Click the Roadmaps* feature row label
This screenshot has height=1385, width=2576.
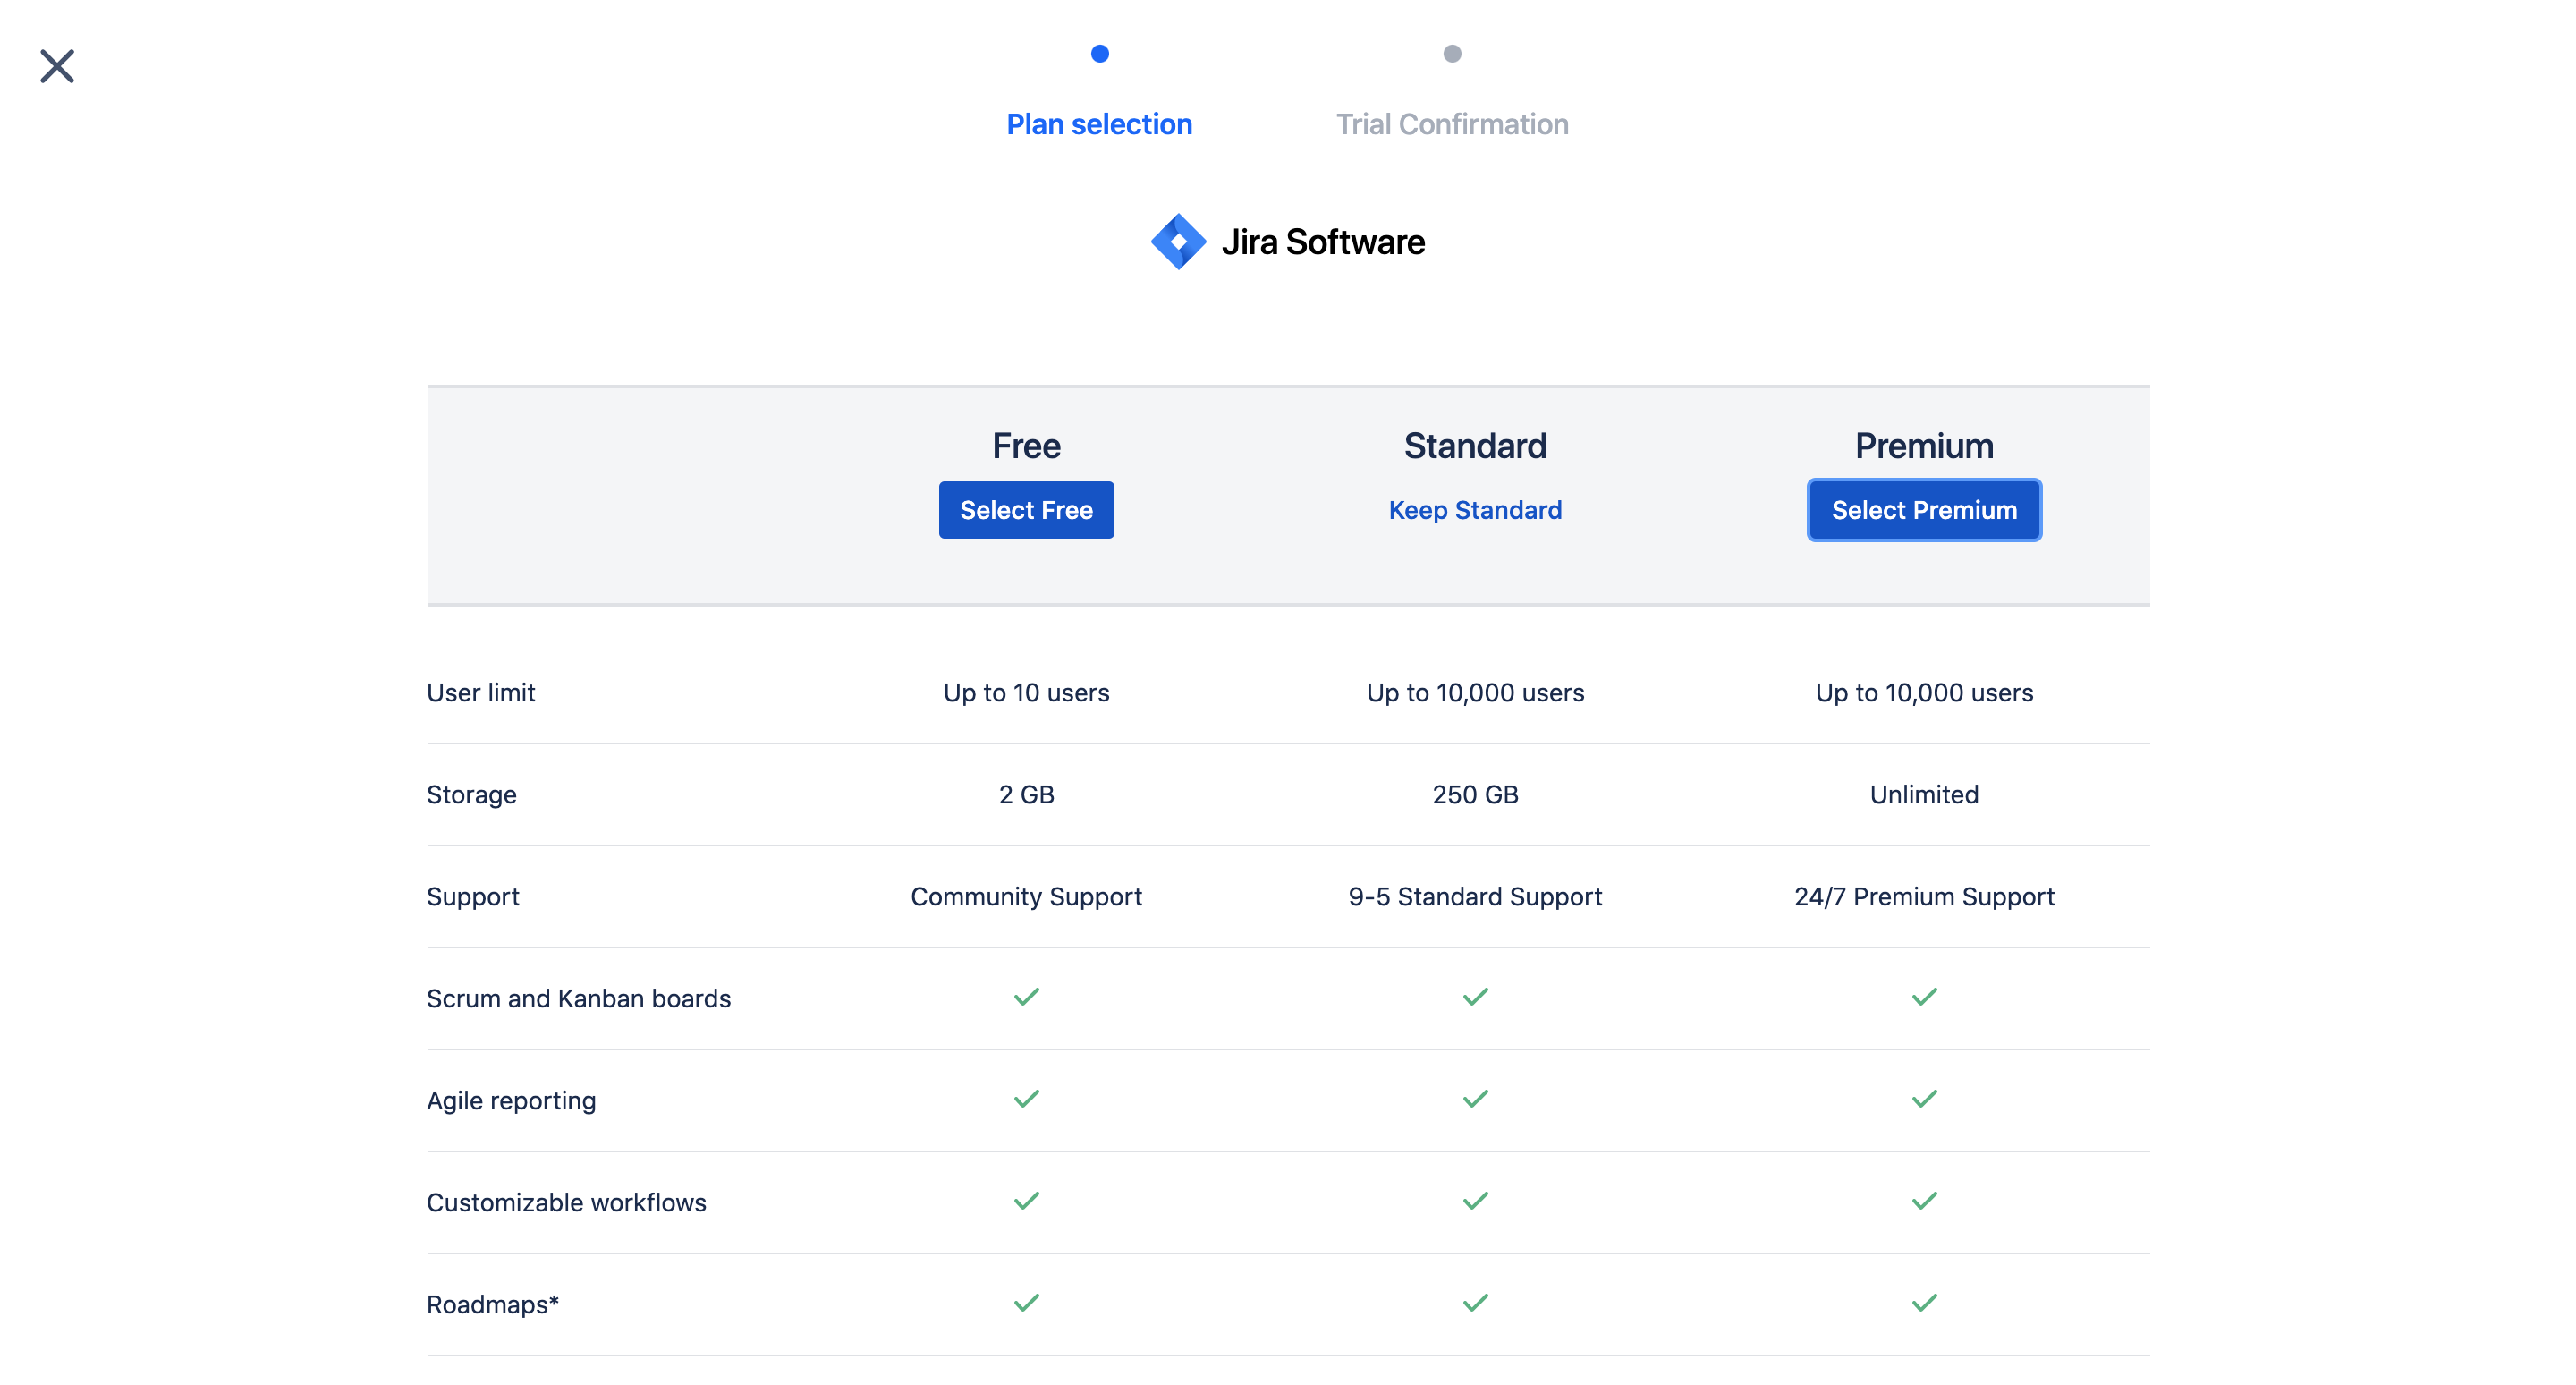[x=492, y=1304]
